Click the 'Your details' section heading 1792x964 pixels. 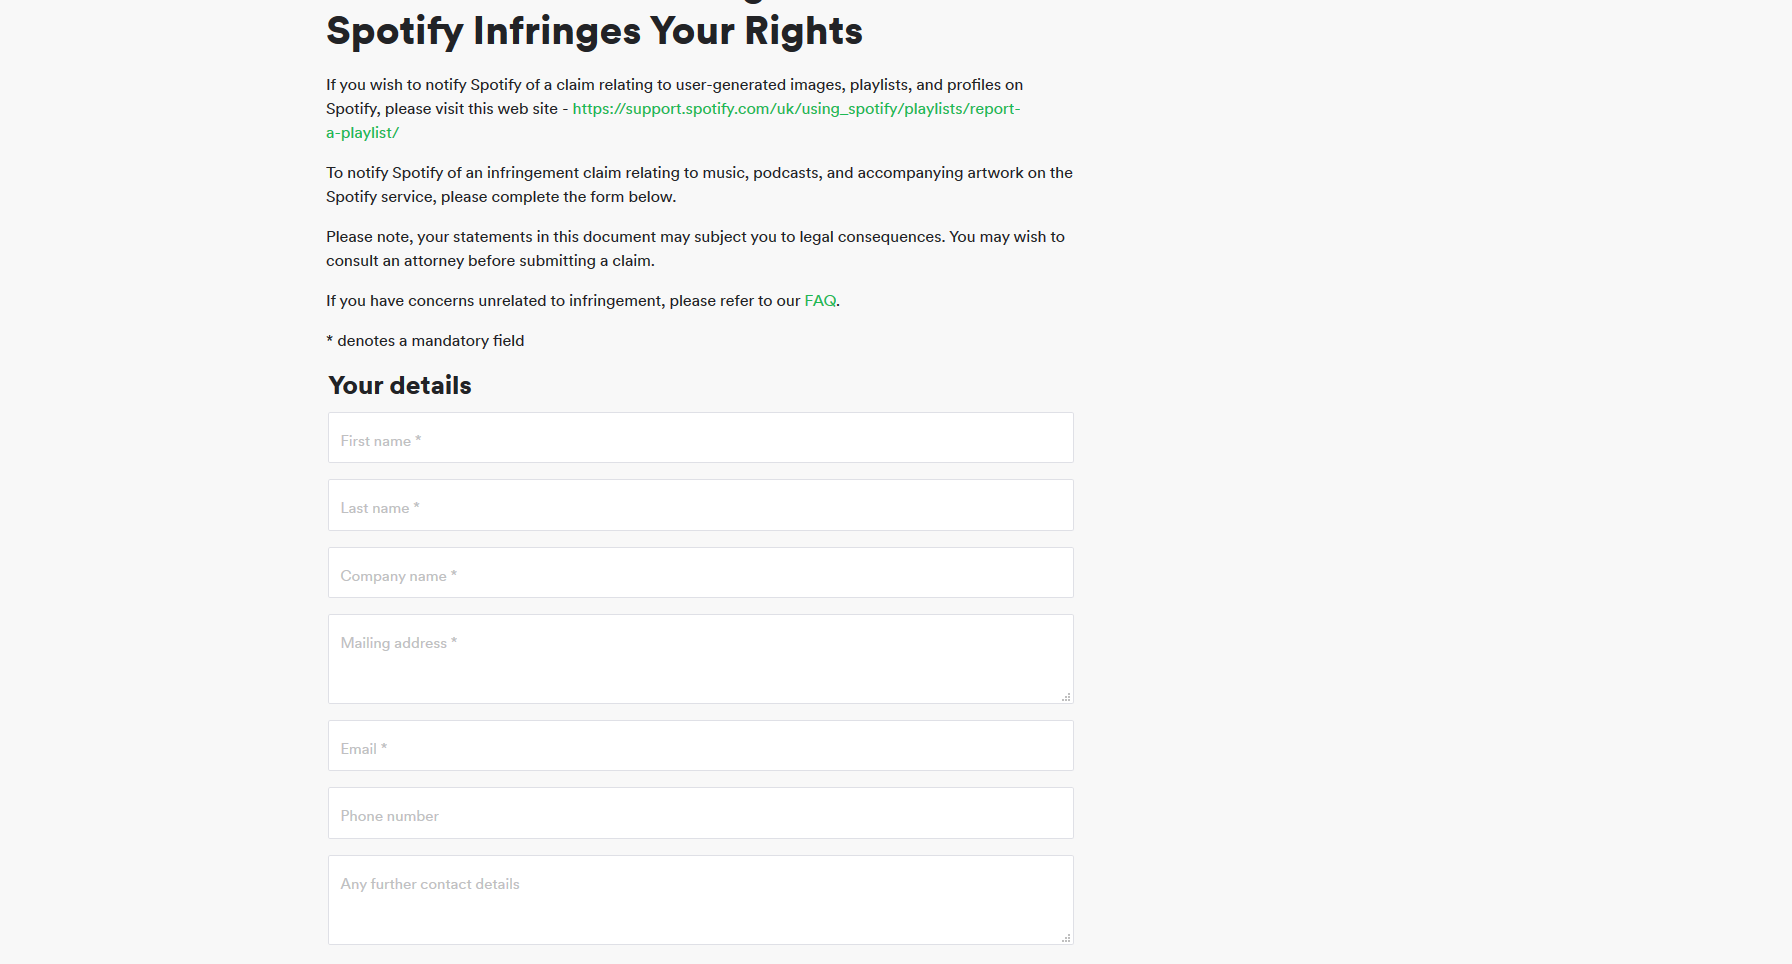click(x=400, y=386)
